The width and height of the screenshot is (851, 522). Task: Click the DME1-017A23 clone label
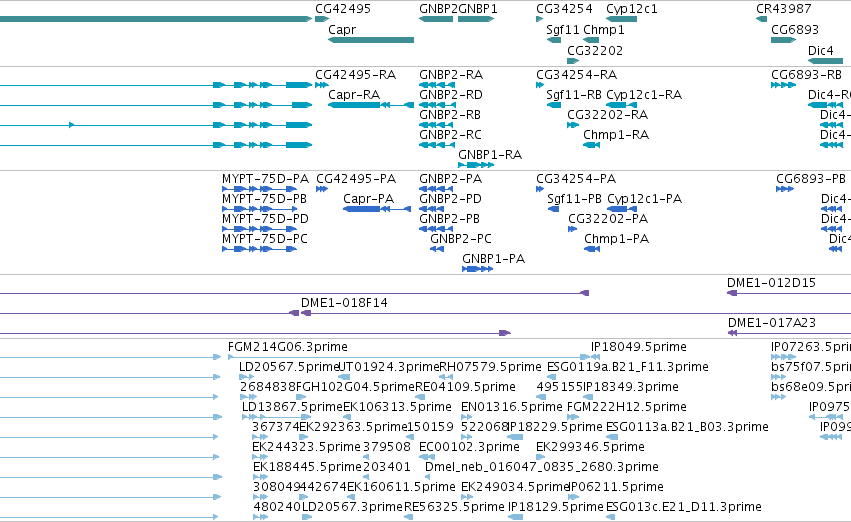772,323
